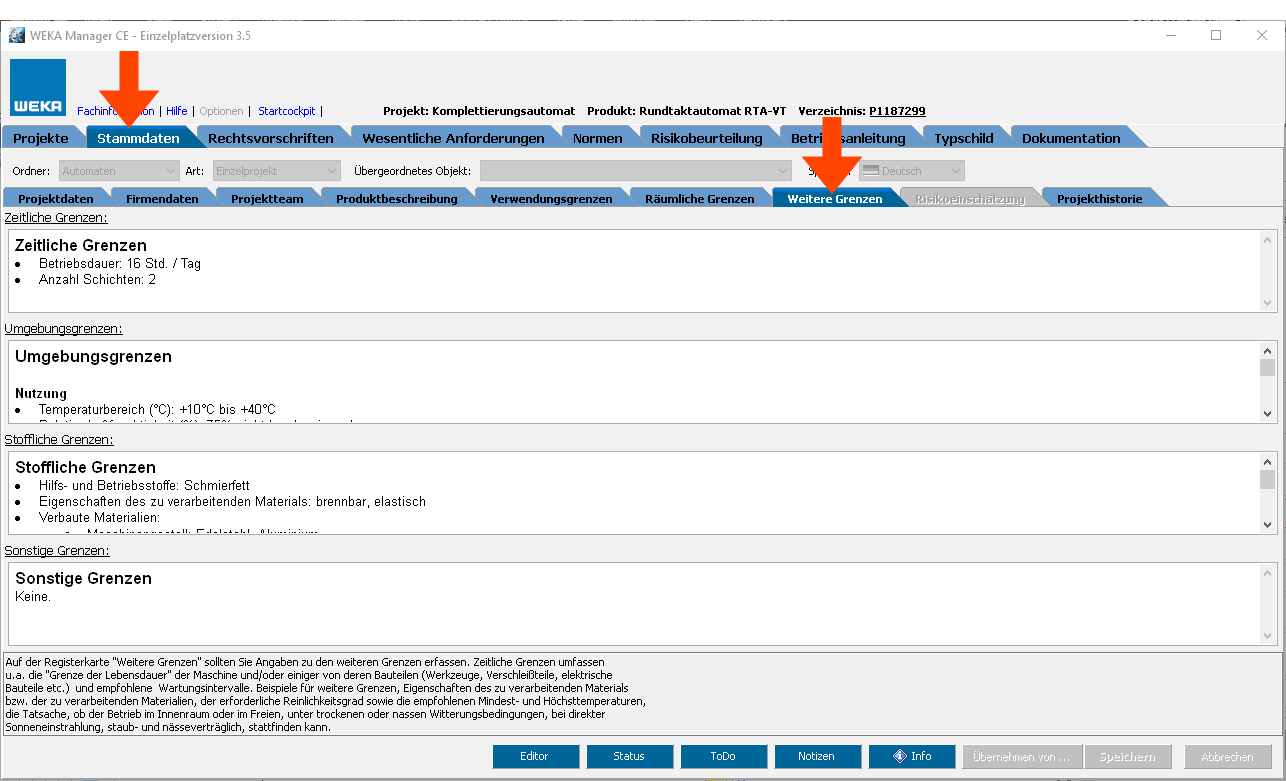Open the Übergeordnetes Objekt dropdown

pos(635,171)
